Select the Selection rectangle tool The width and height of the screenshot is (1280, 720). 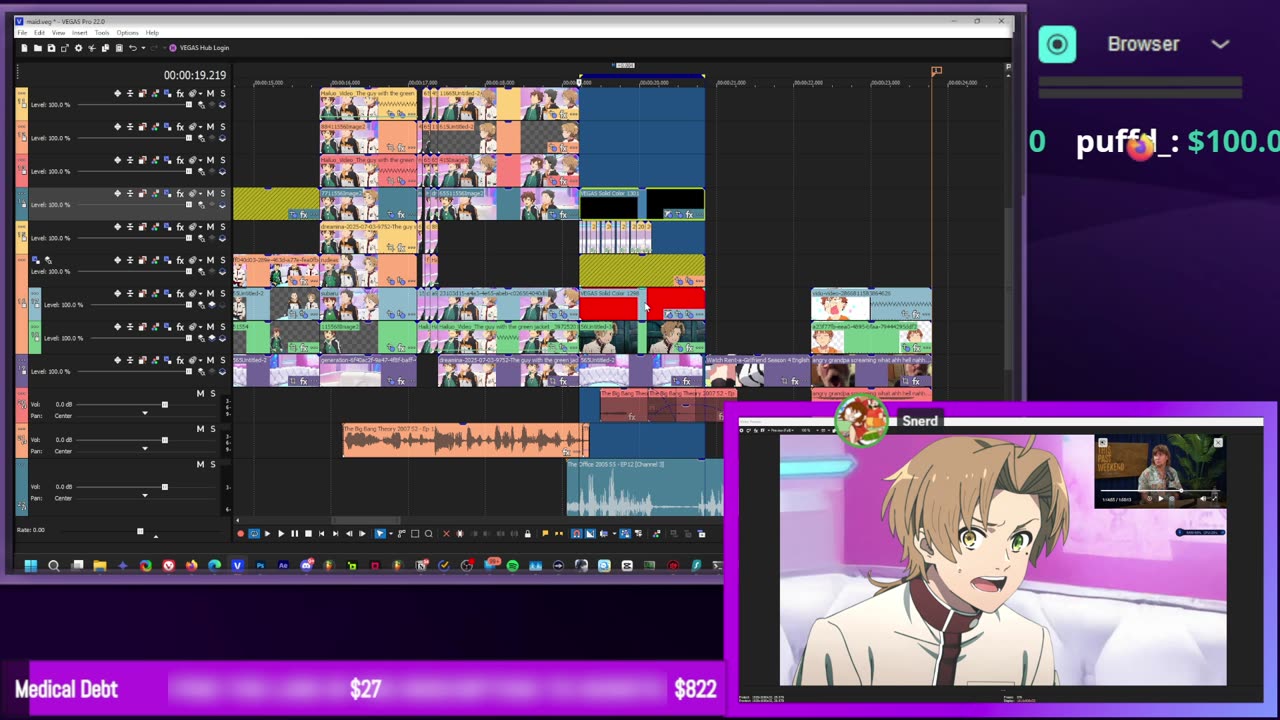coord(415,534)
